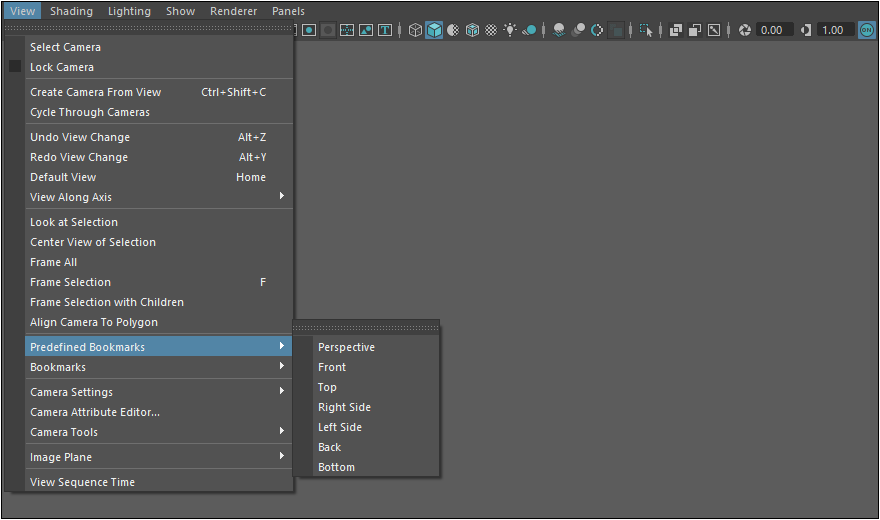Click the exposure value field showing 0.00
This screenshot has width=880, height=520.
[772, 30]
